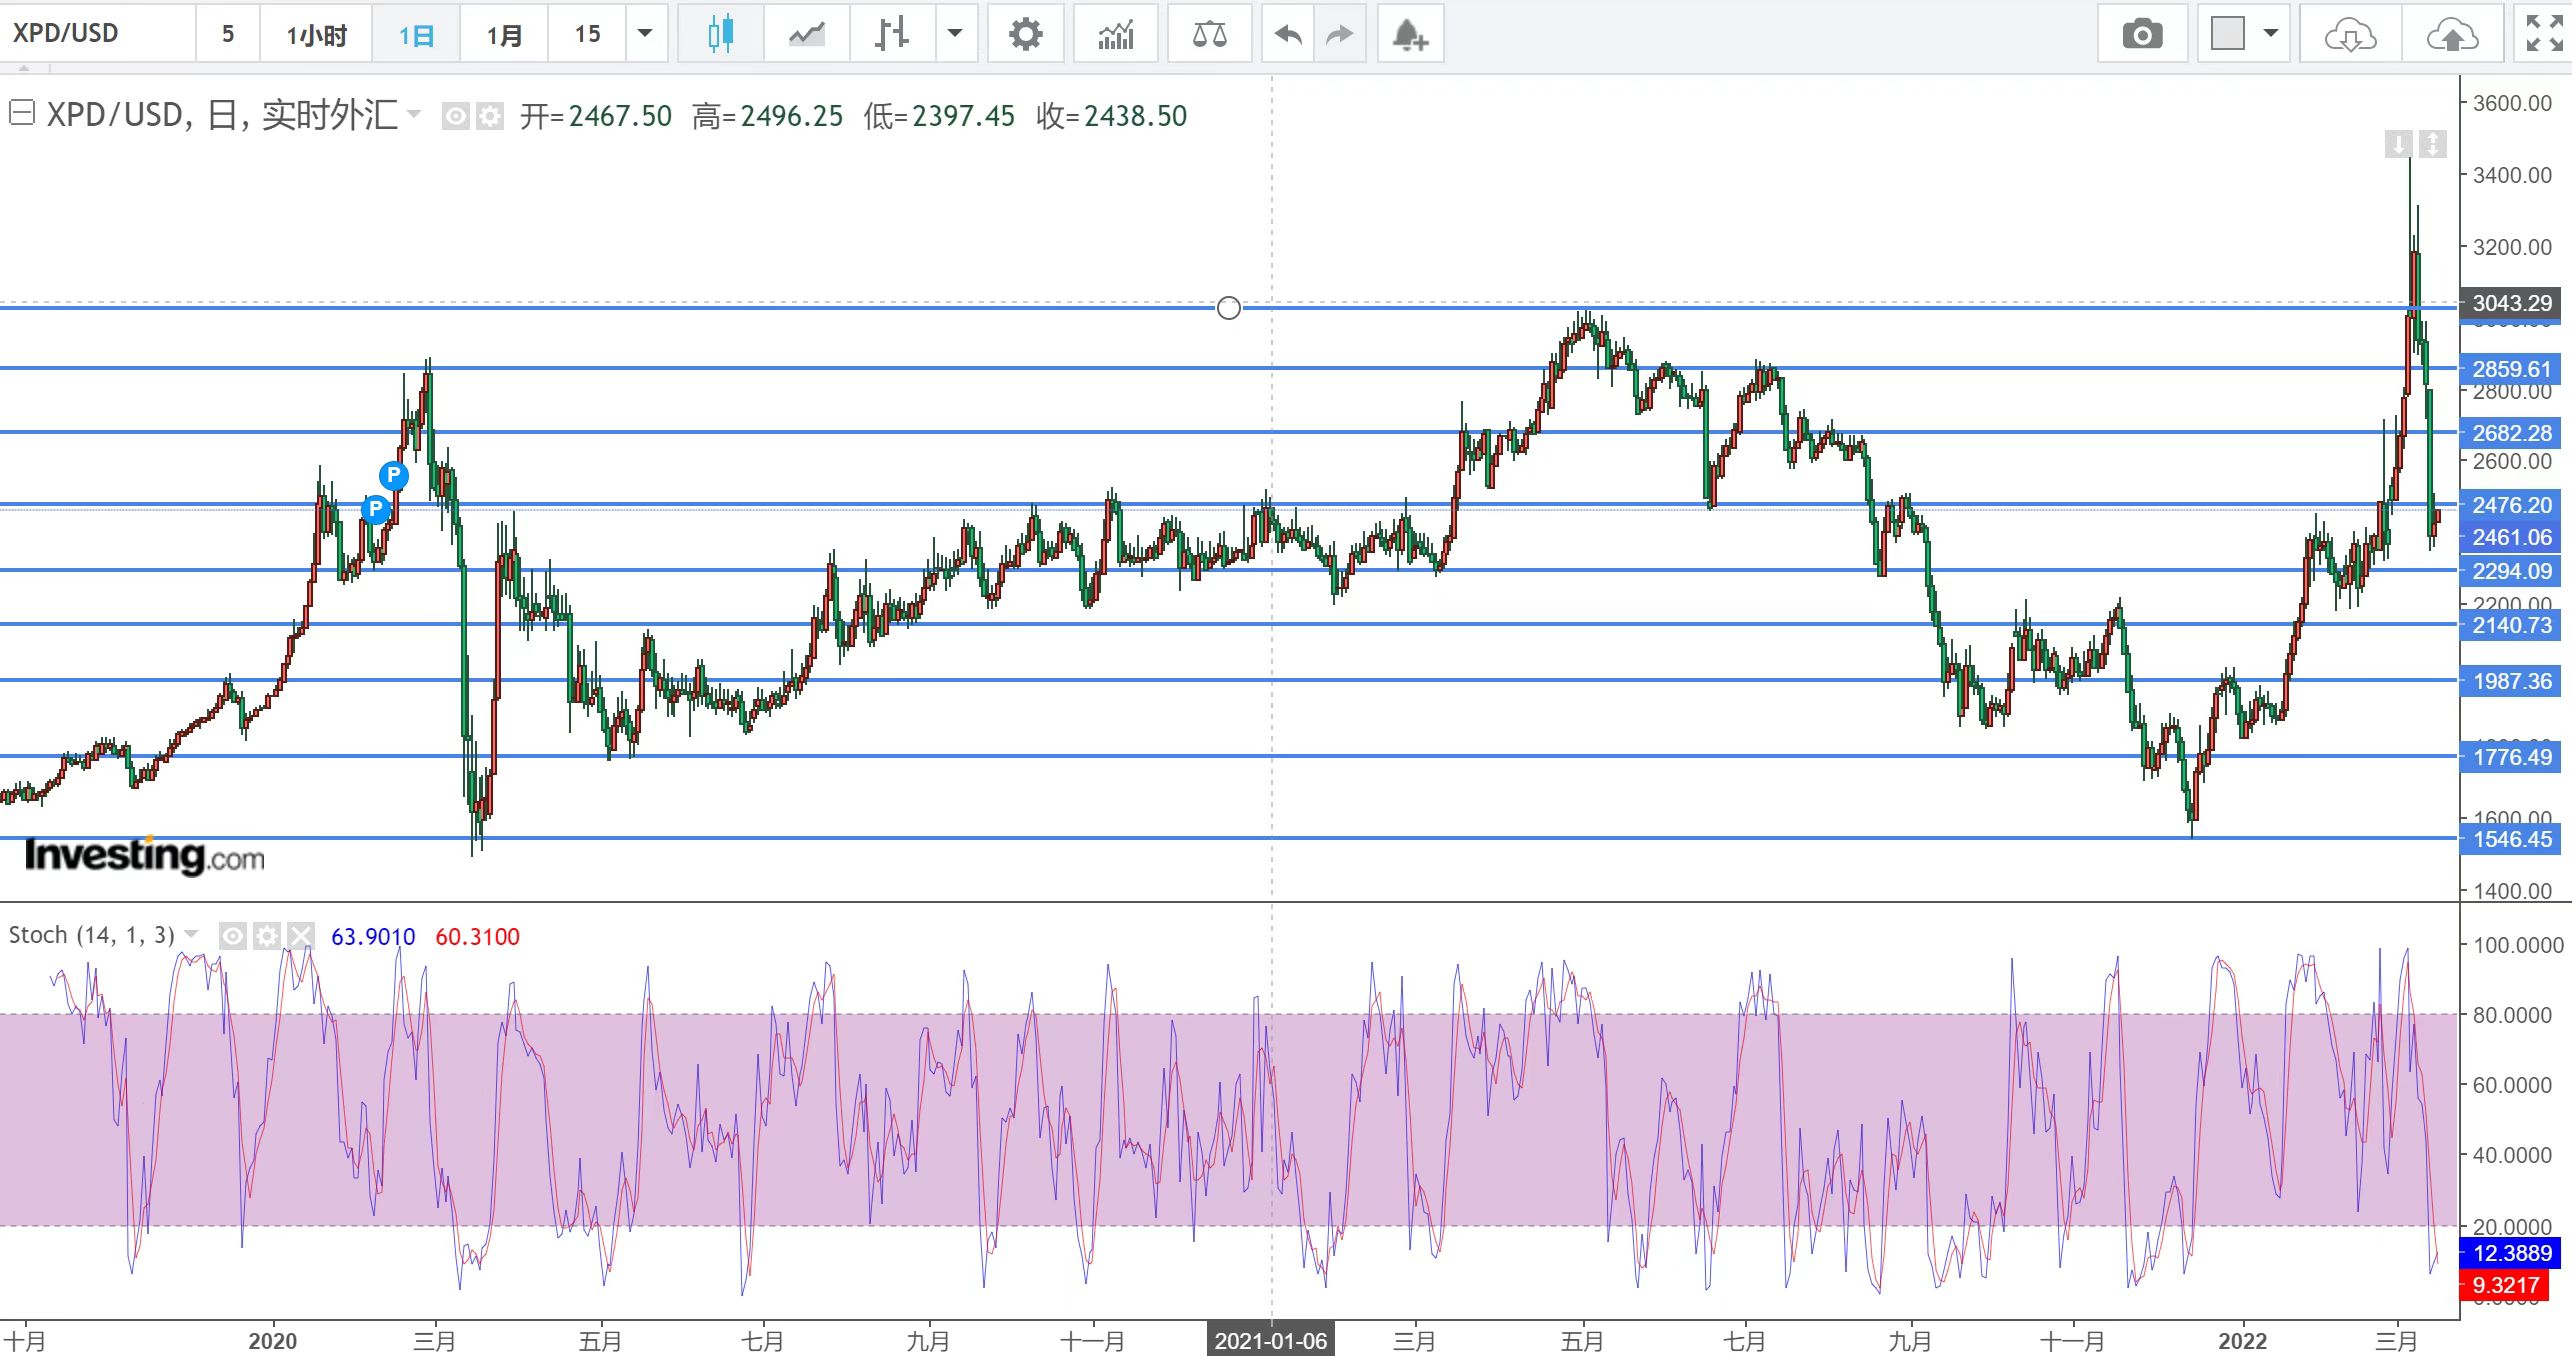Toggle visibility eye of Stoch indicator
Screen dimensions: 2572x1356
(x=232, y=936)
